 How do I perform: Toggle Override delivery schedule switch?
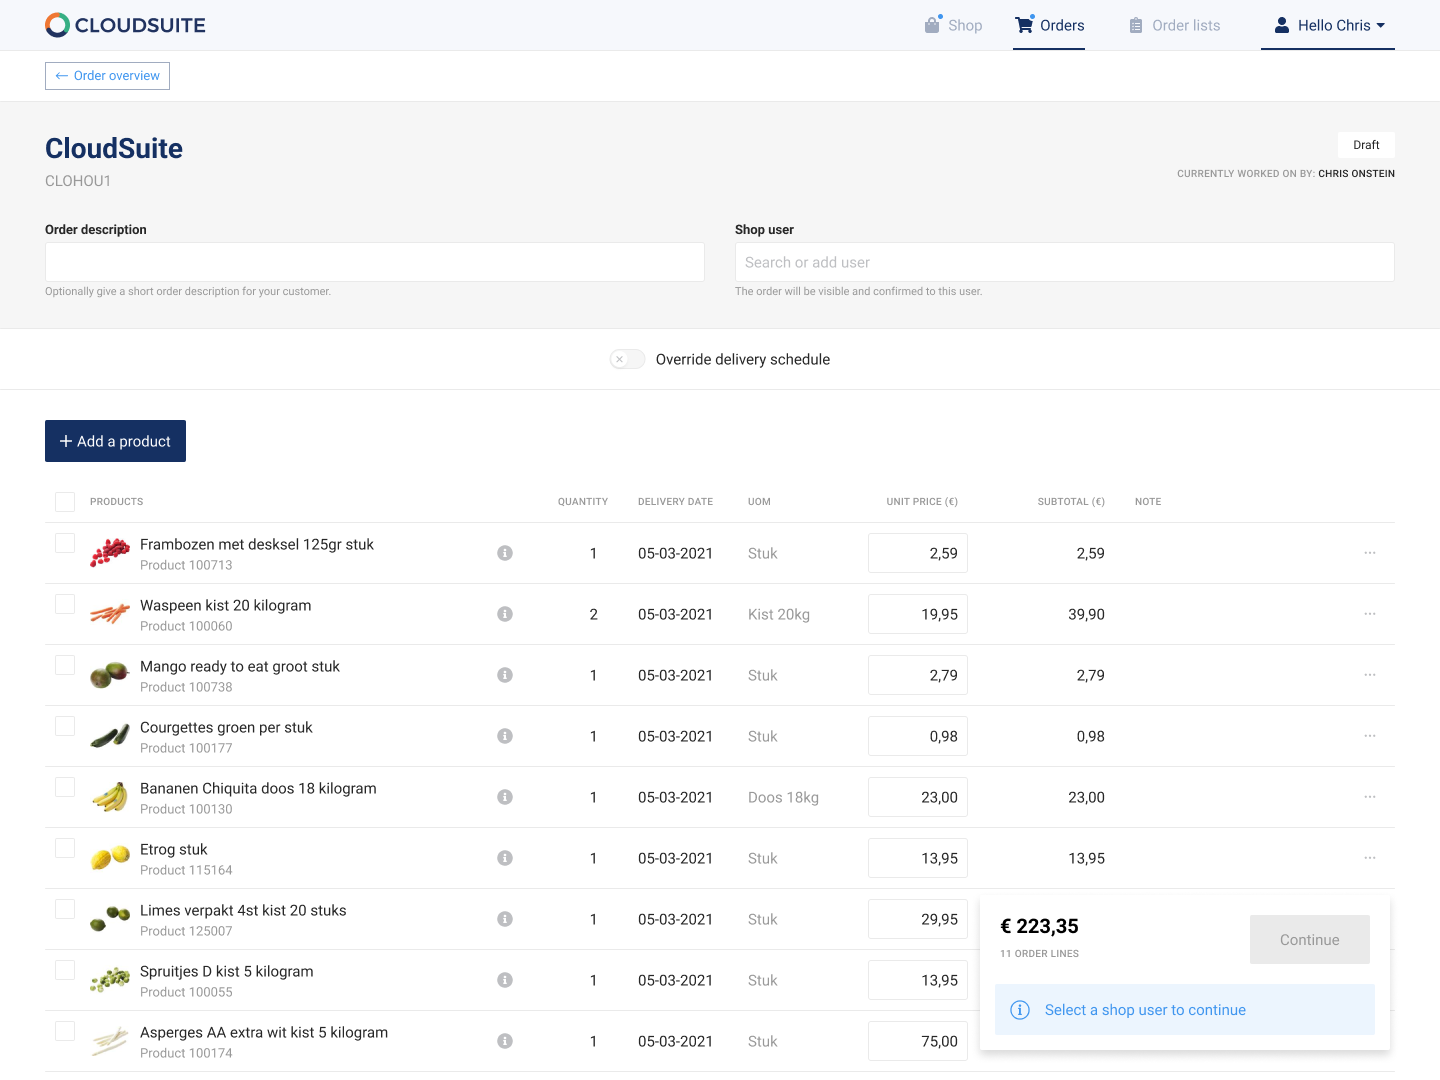tap(627, 359)
